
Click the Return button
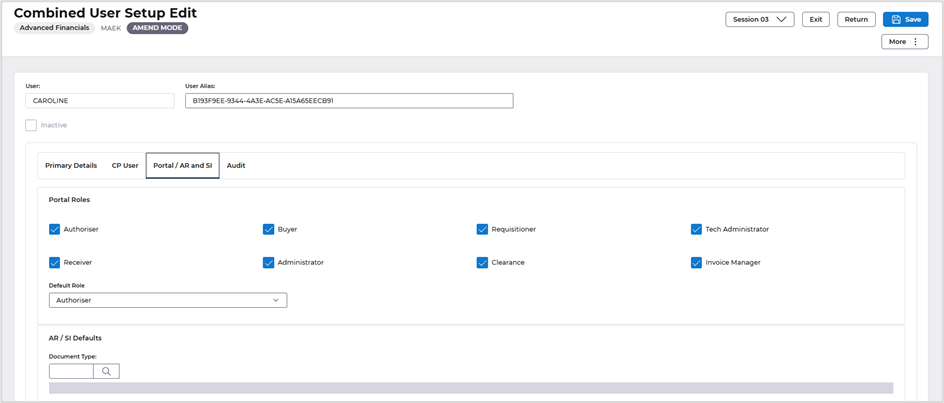[856, 19]
